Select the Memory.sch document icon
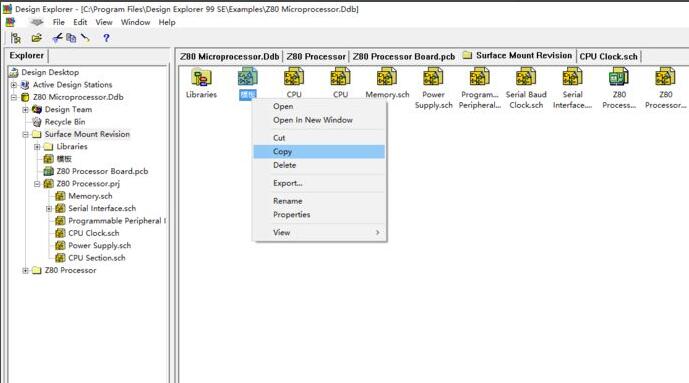This screenshot has width=689, height=383. tap(387, 77)
